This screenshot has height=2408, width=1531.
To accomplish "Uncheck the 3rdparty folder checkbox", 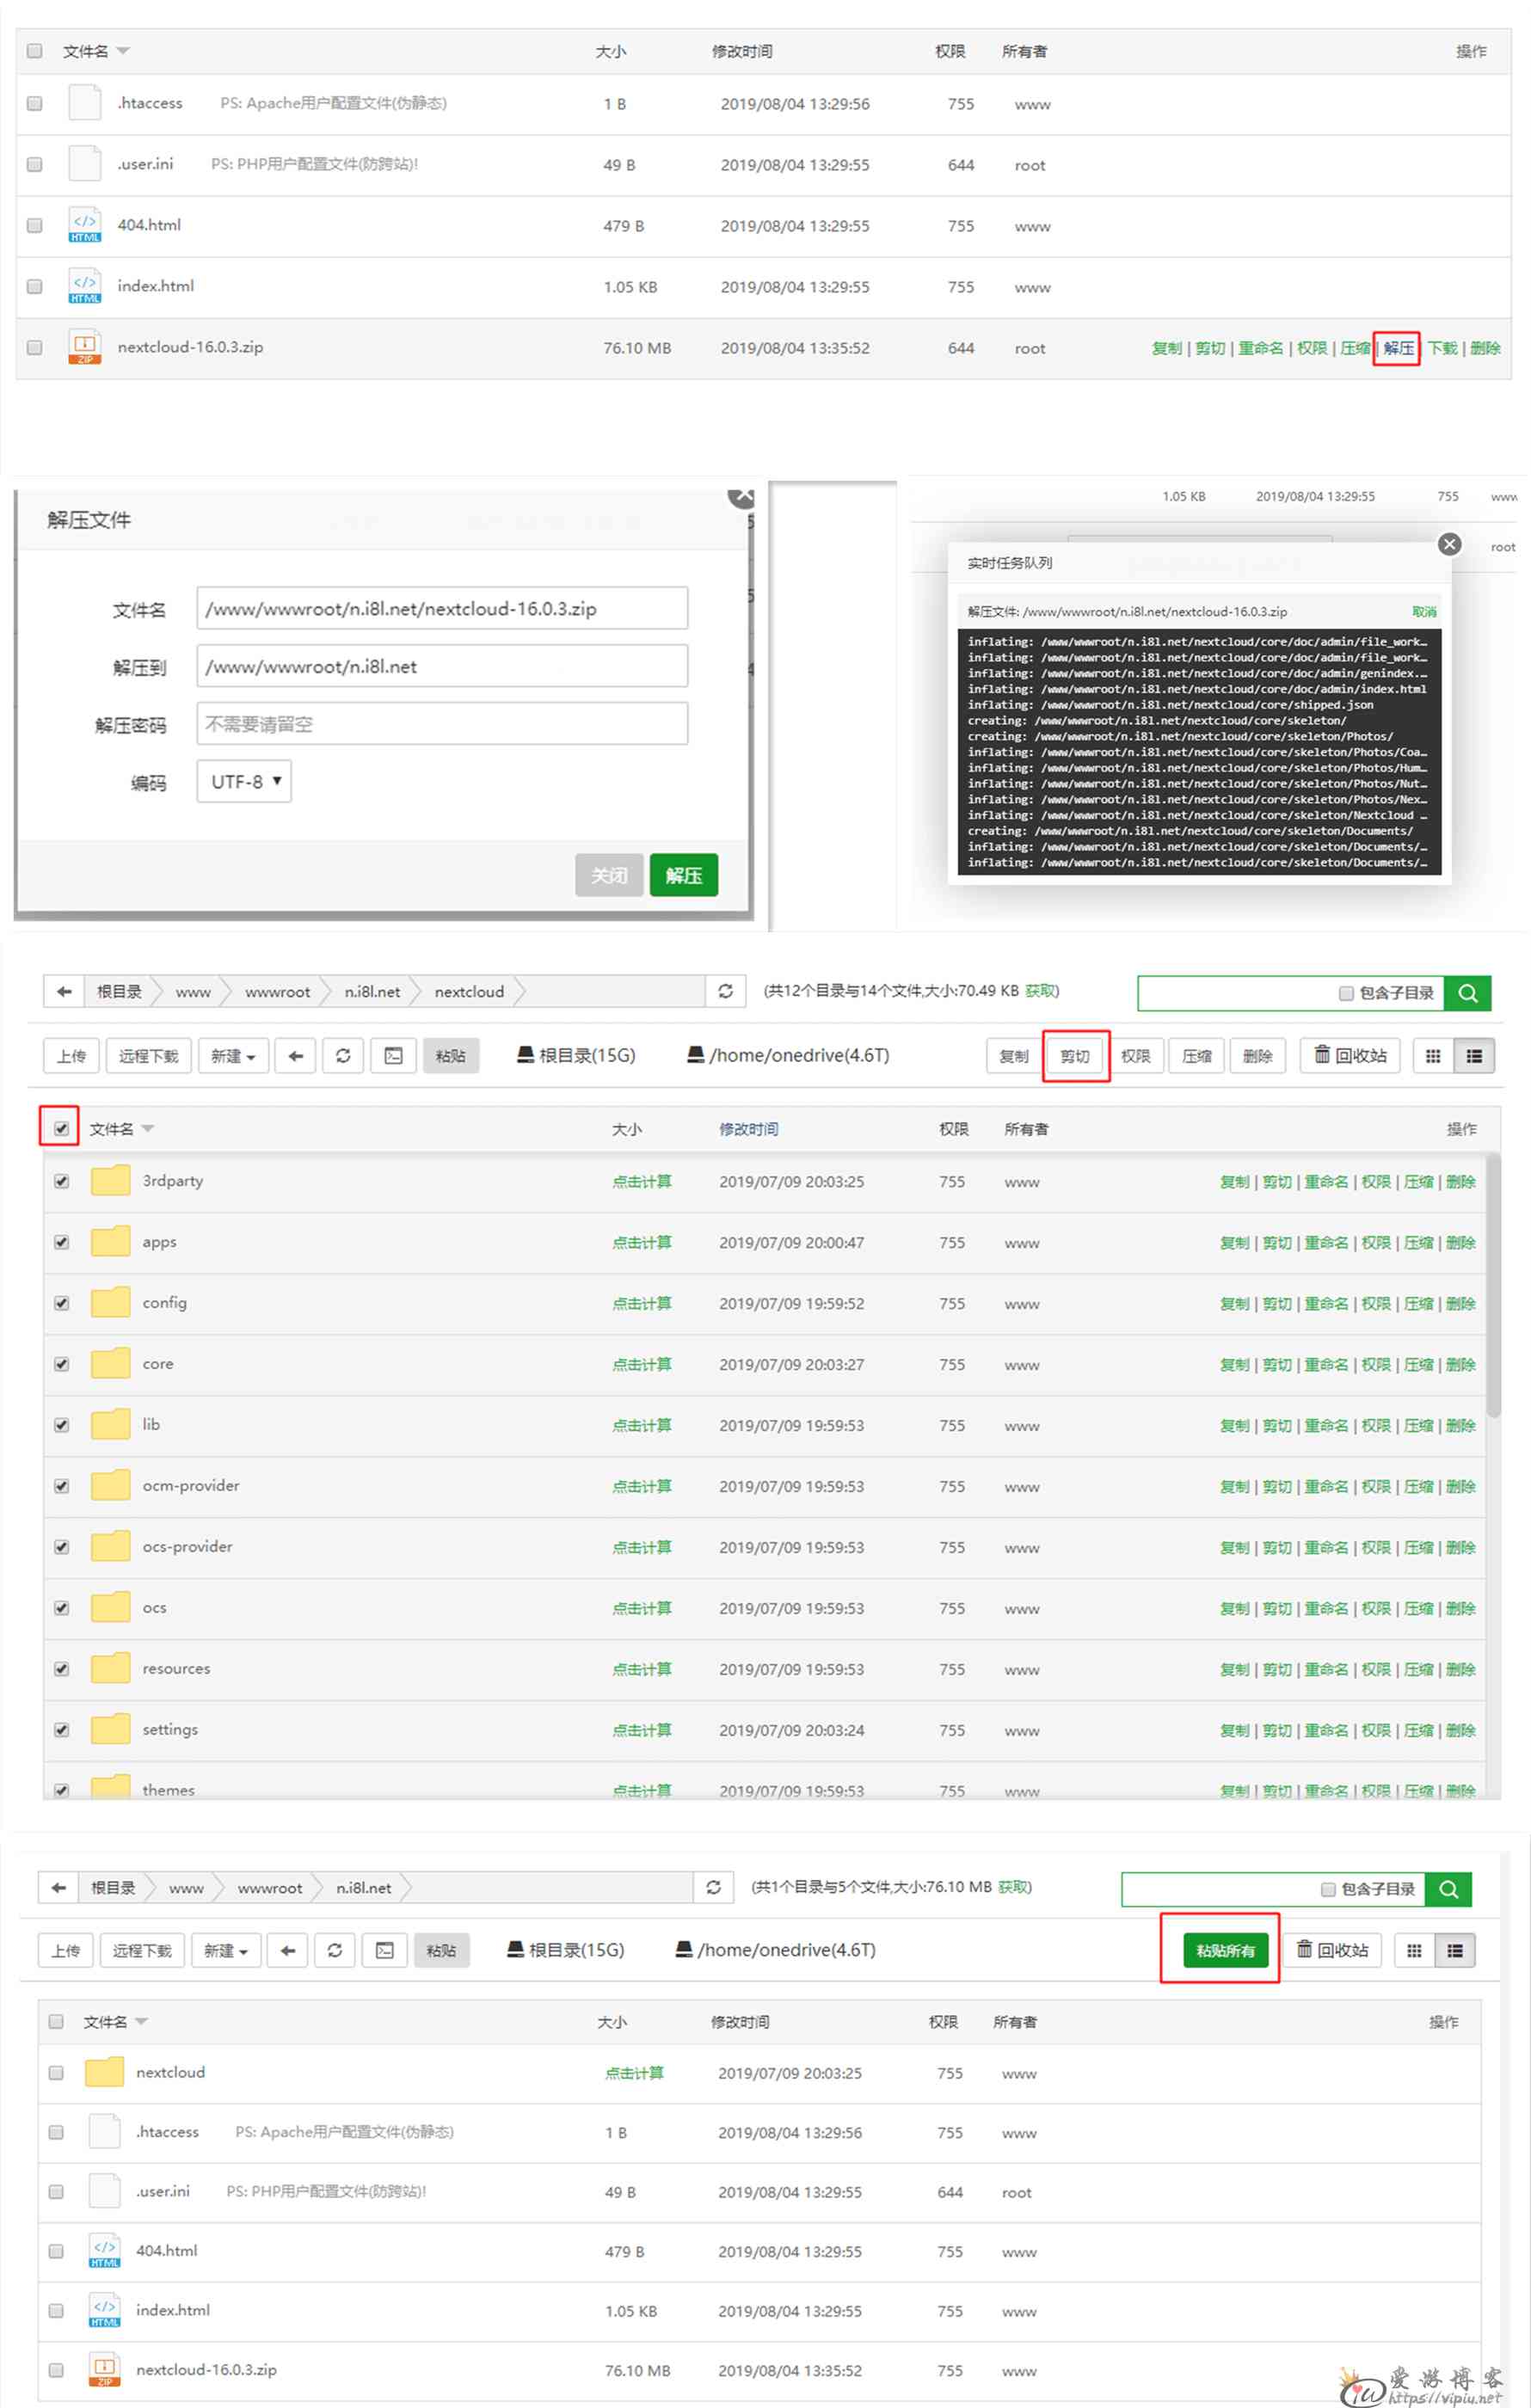I will coord(62,1181).
